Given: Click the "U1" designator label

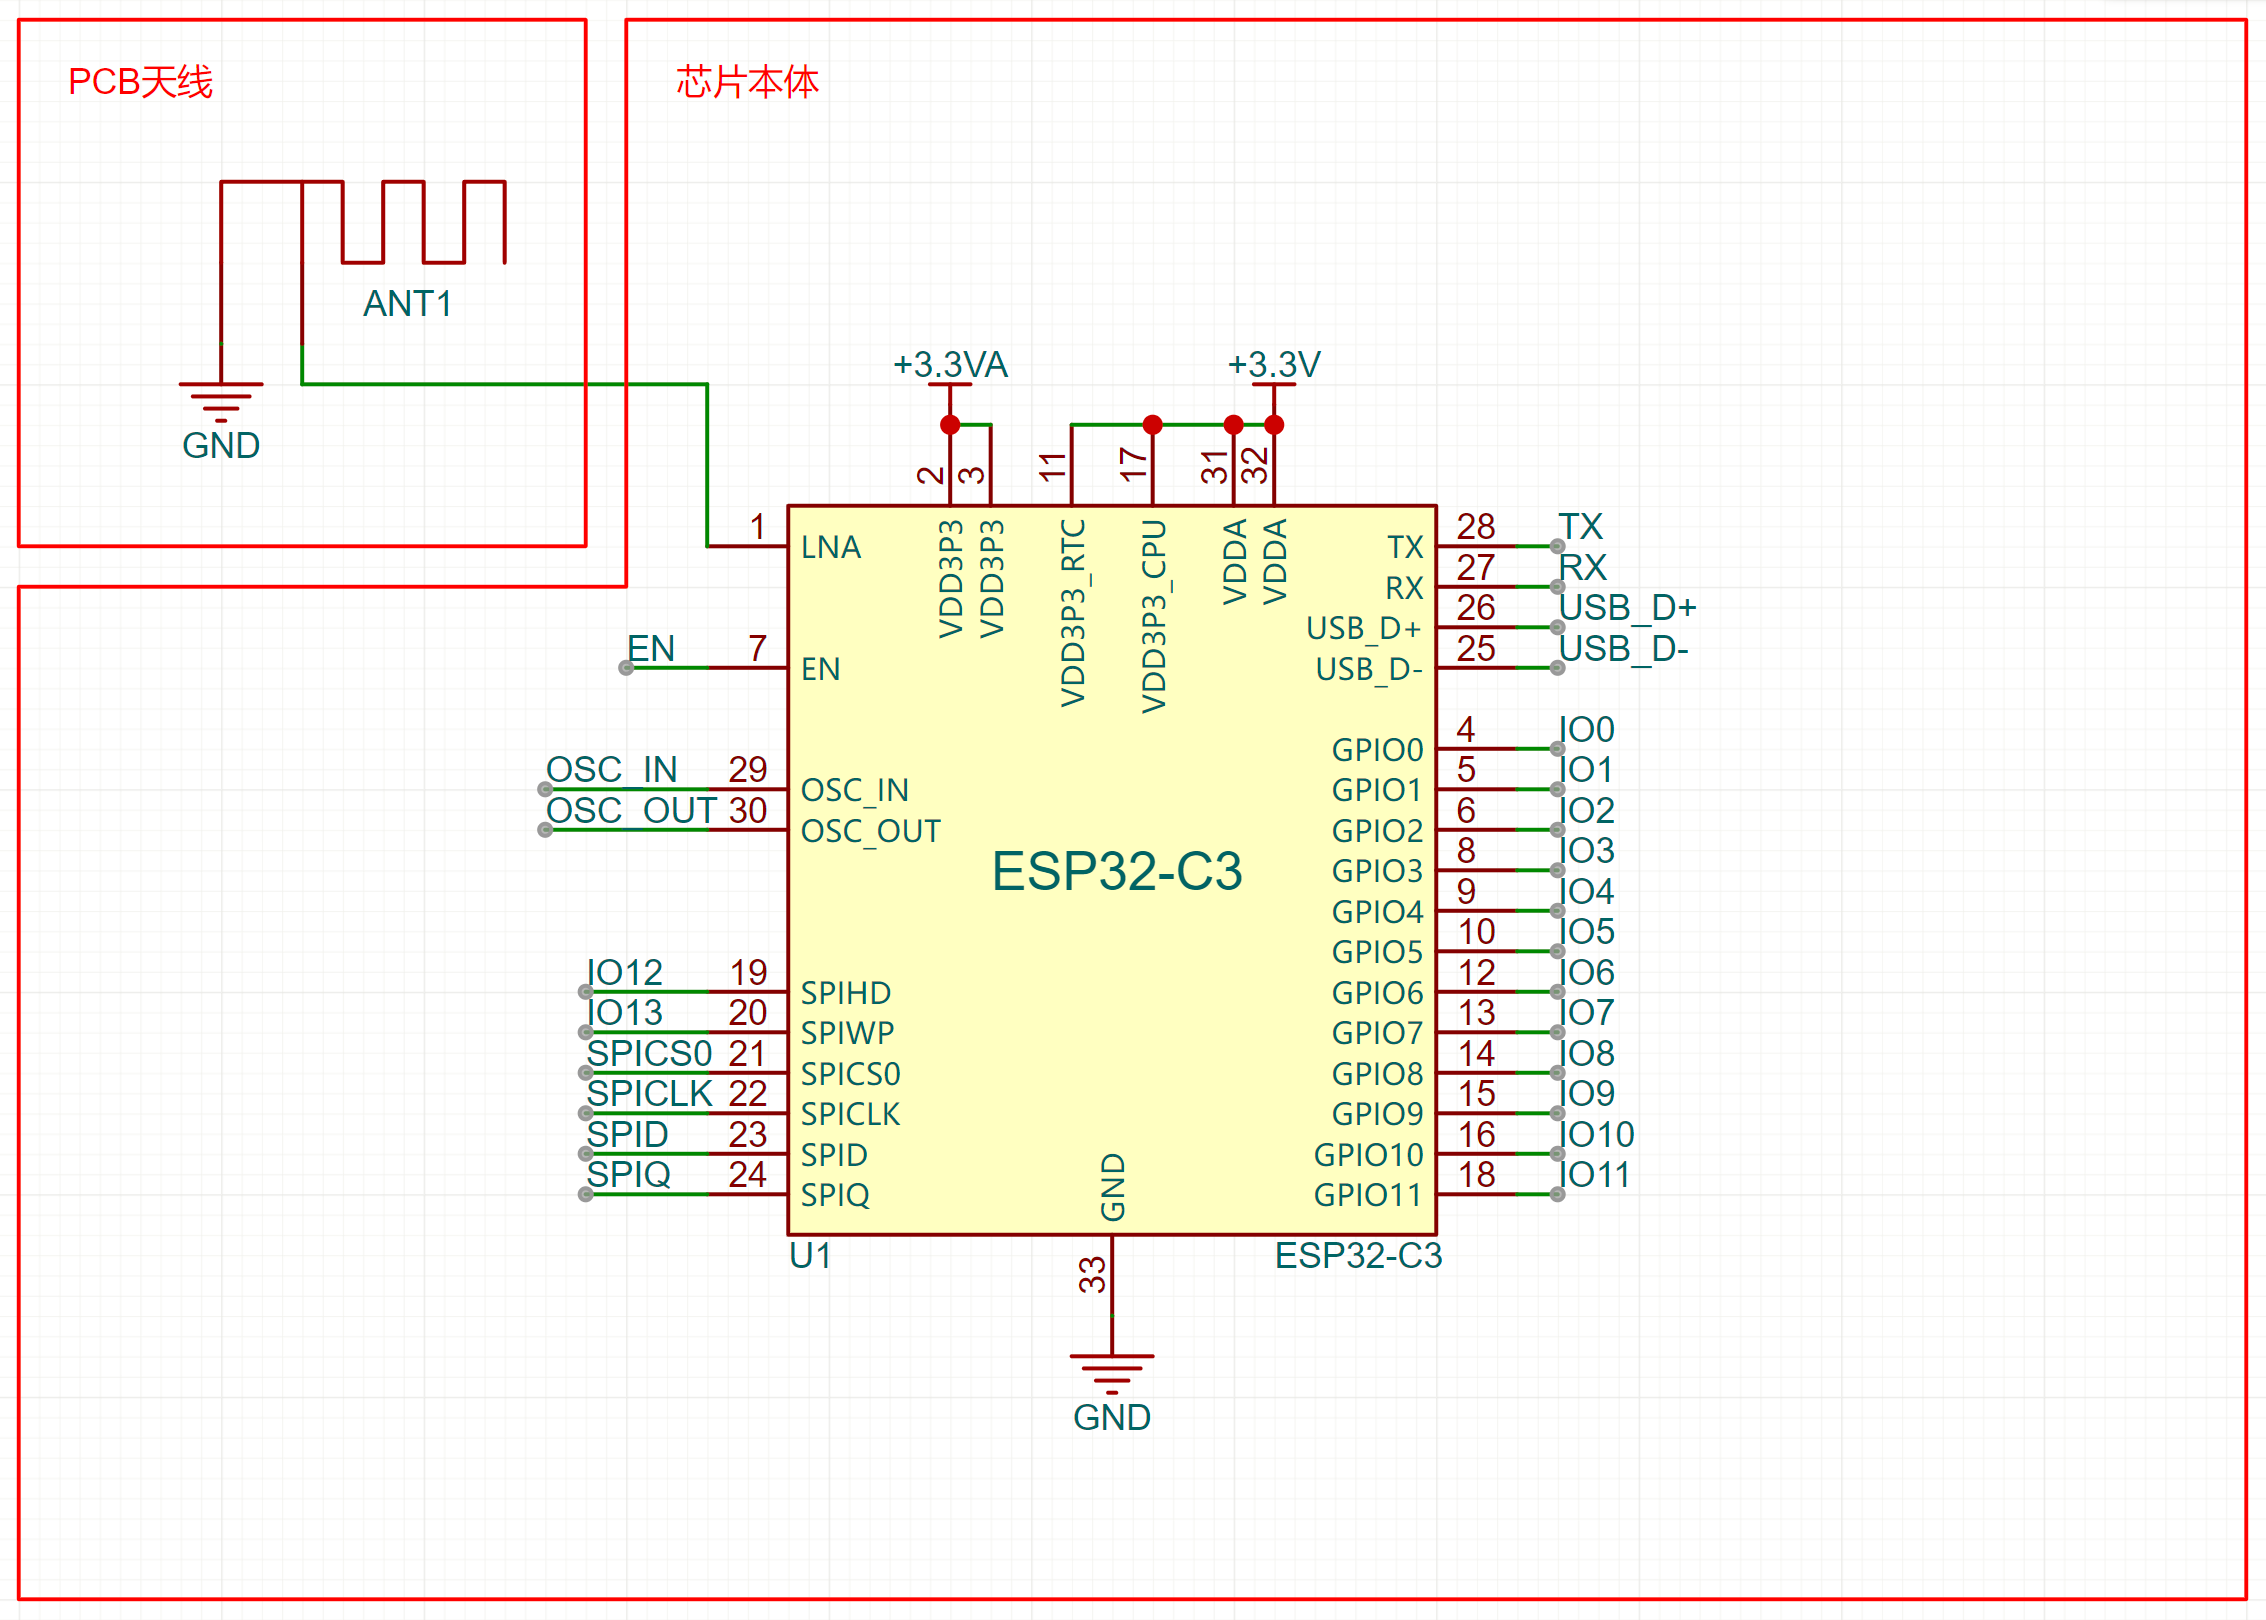Looking at the screenshot, I should (x=810, y=1256).
